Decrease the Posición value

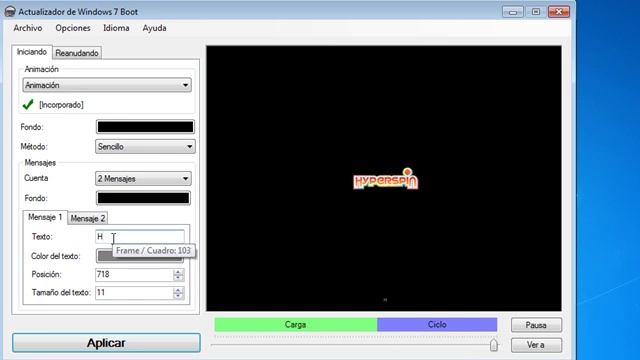tap(178, 278)
